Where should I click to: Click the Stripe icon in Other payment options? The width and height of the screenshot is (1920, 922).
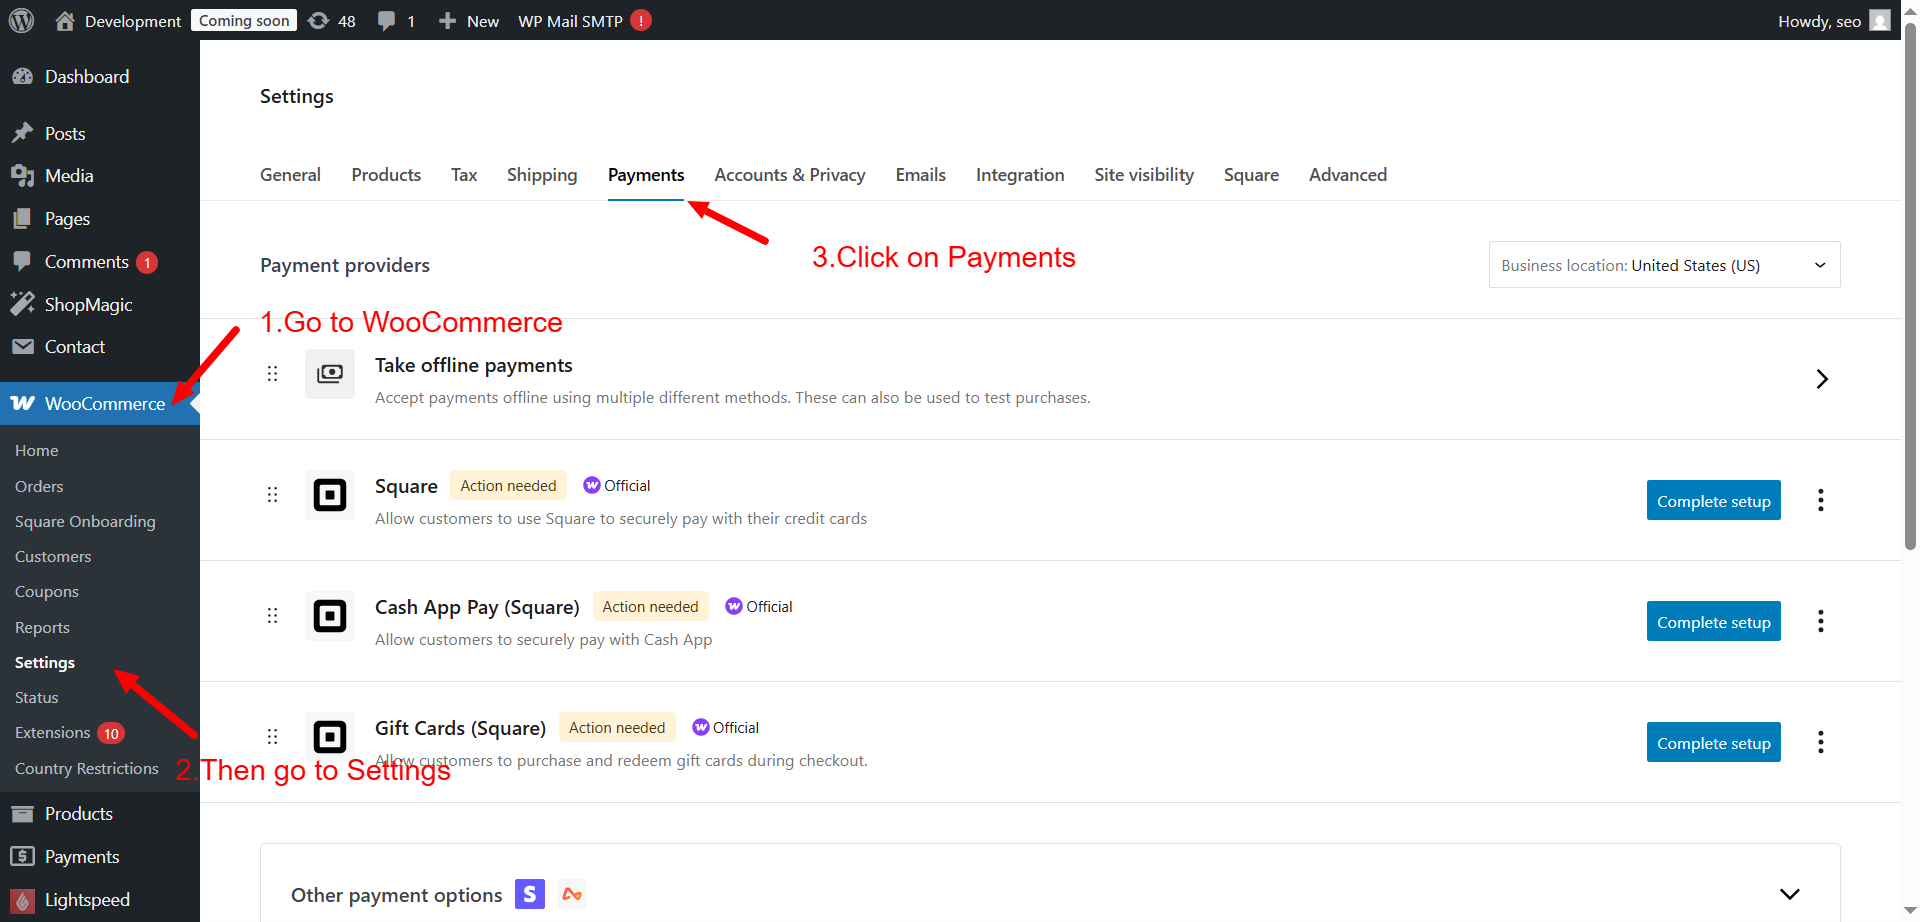tap(530, 894)
